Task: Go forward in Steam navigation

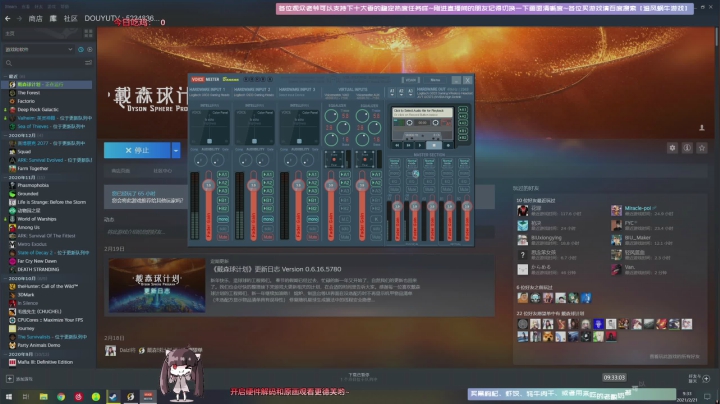Action: [x=19, y=18]
